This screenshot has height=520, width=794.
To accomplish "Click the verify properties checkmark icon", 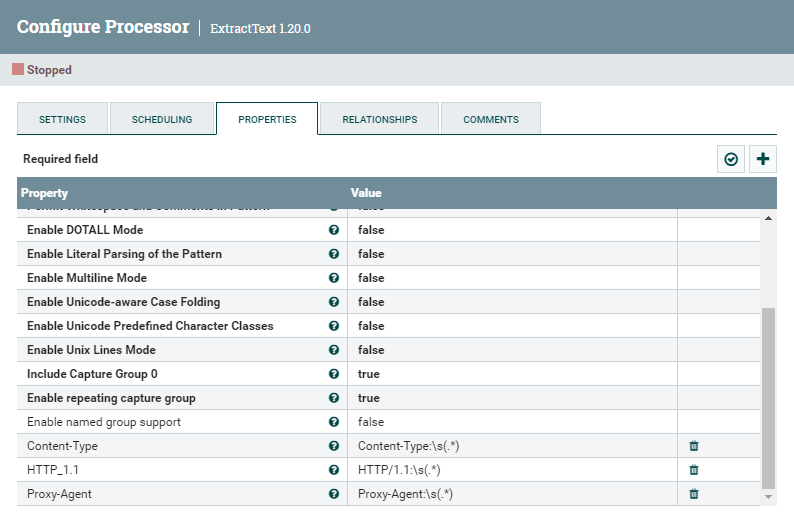I will 731,159.
